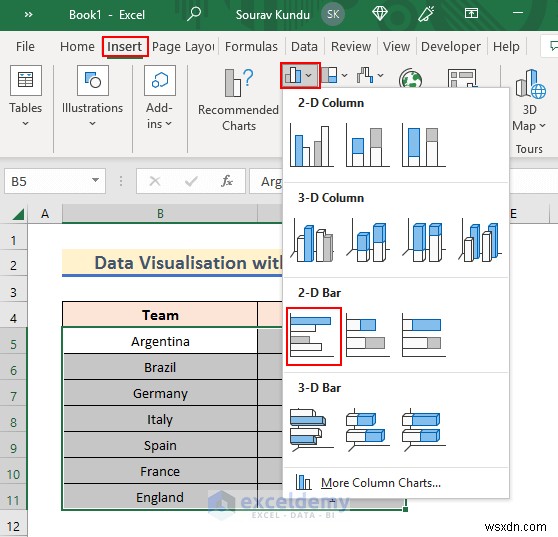Viewport: 558px width, 537px height.
Task: Select the Italy cell
Action: click(160, 419)
